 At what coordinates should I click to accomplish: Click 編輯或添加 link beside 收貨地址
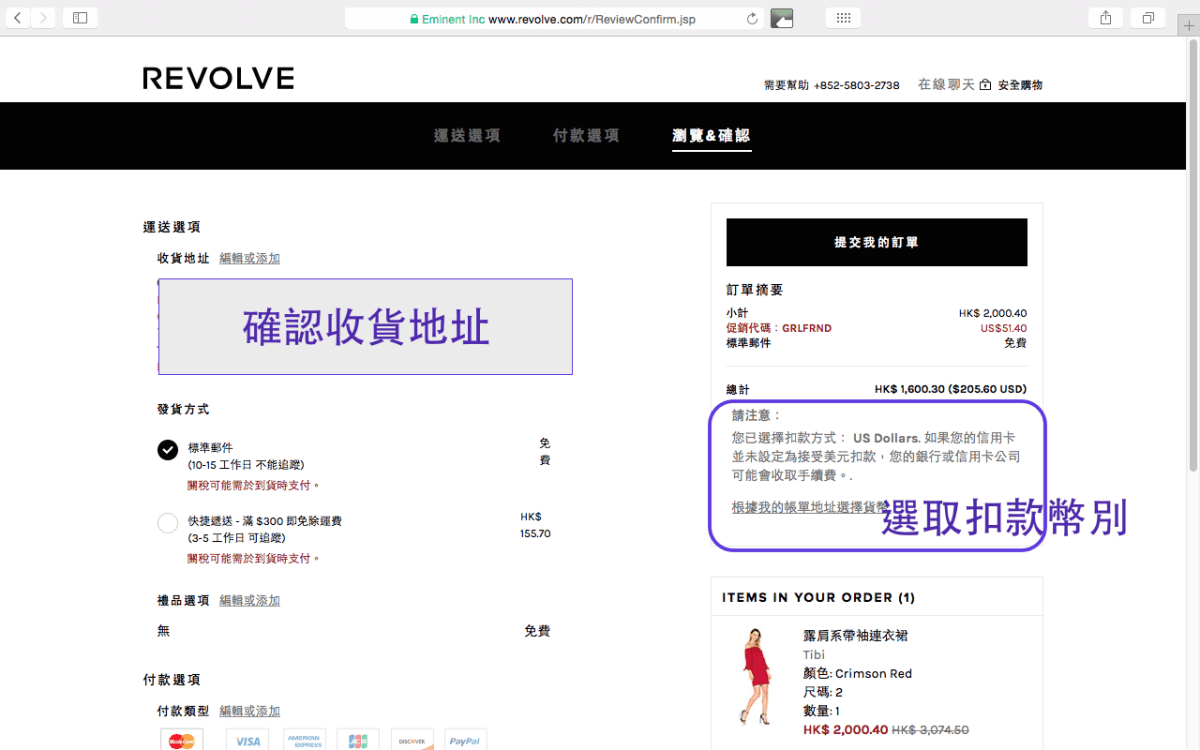pyautogui.click(x=249, y=258)
